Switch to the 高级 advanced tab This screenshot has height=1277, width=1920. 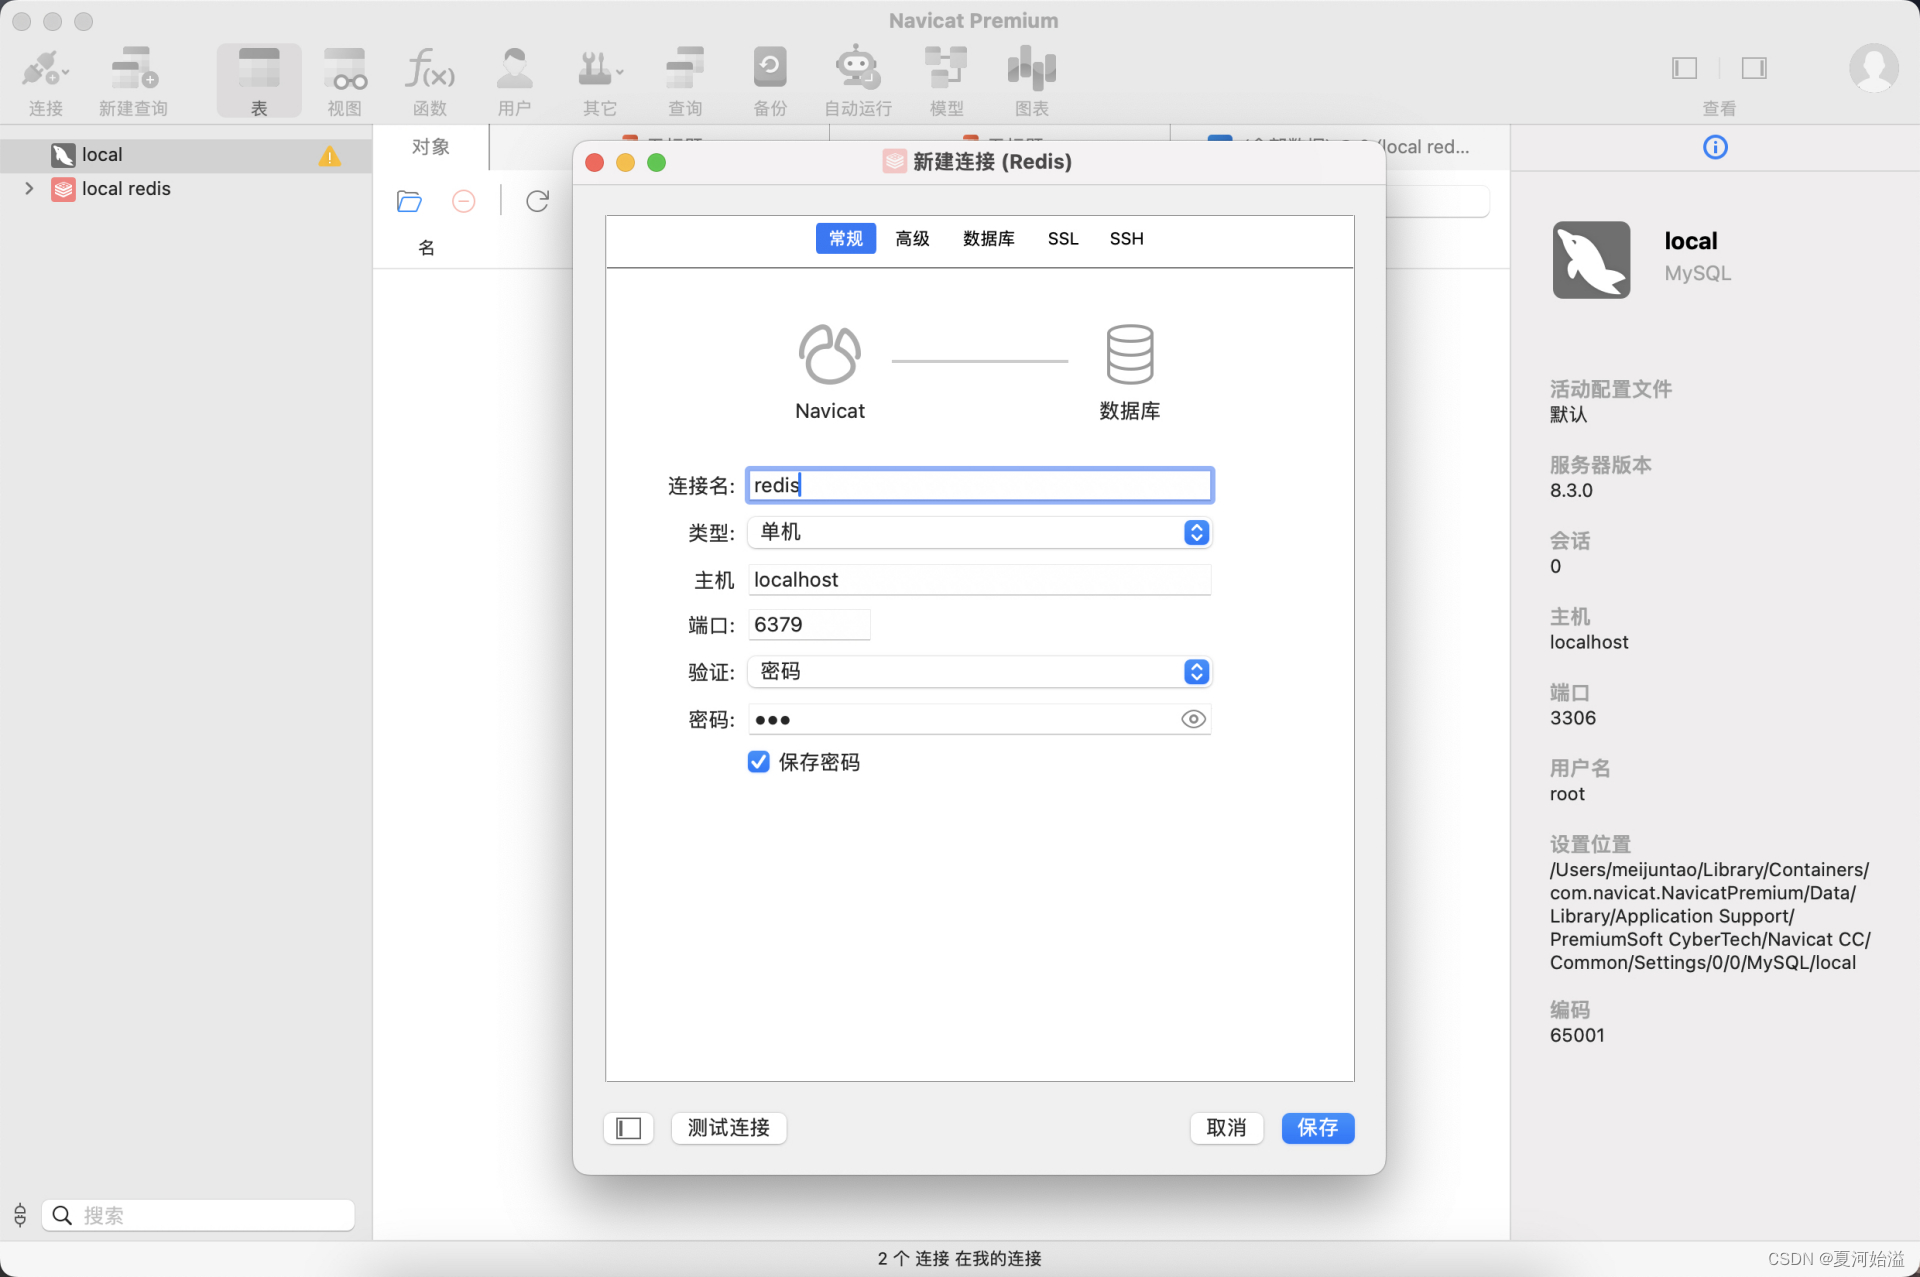point(912,238)
